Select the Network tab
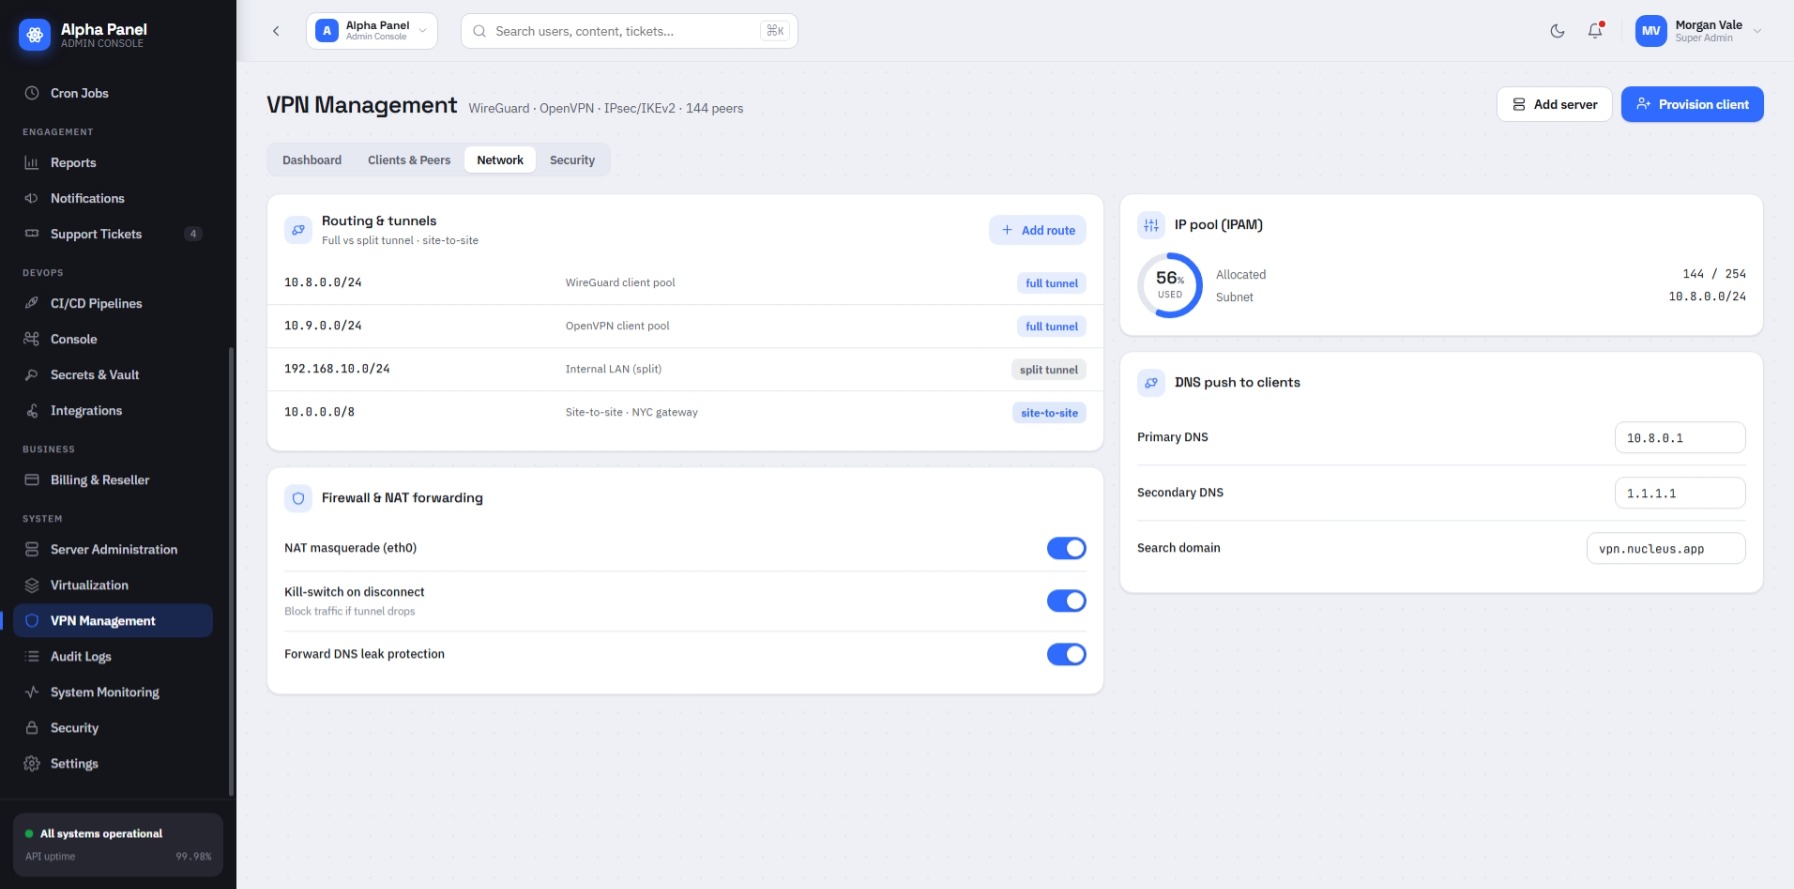The width and height of the screenshot is (1794, 889). tap(500, 160)
